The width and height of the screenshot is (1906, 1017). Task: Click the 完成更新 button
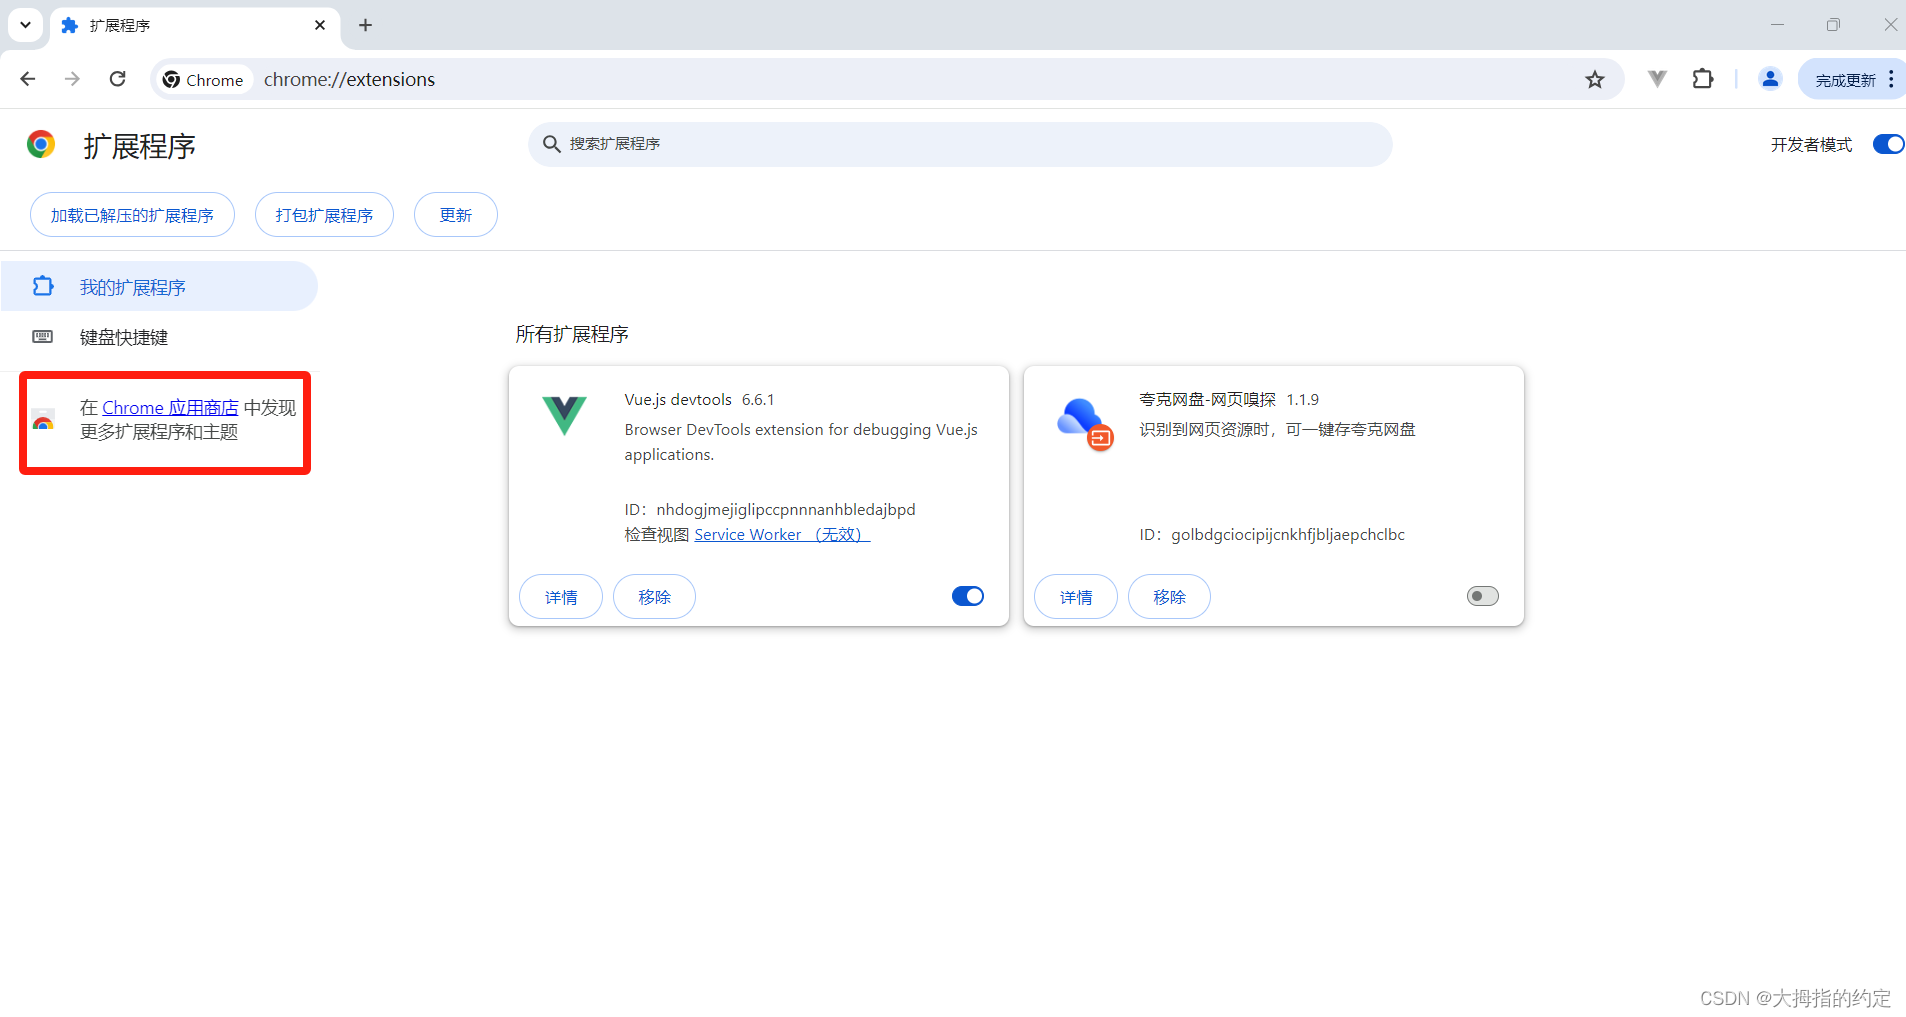point(1846,80)
